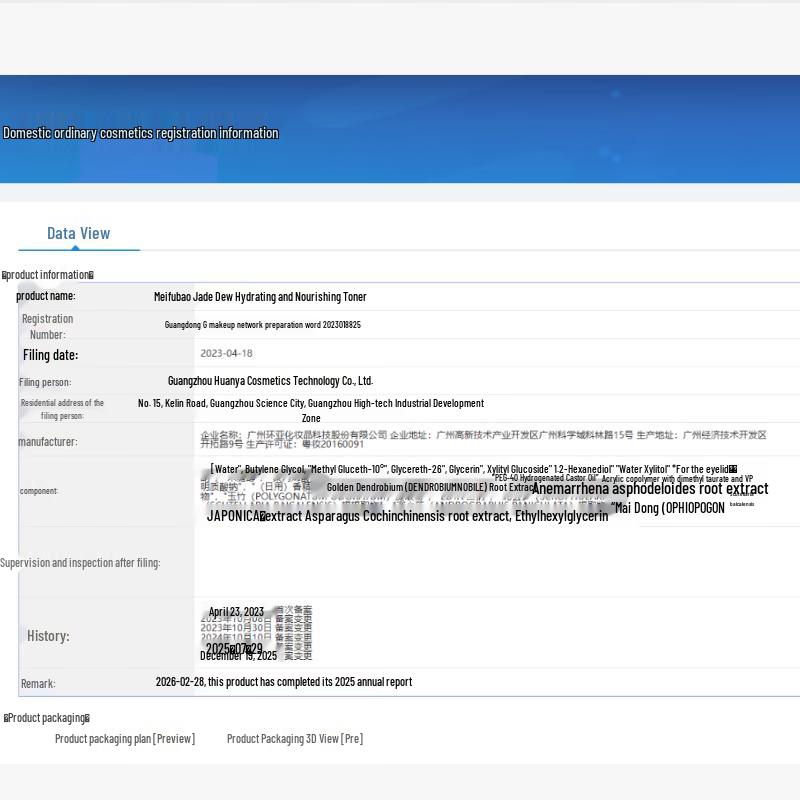Image resolution: width=800 pixels, height=800 pixels.
Task: Click the 'Product packaging' section header
Action: coord(47,718)
